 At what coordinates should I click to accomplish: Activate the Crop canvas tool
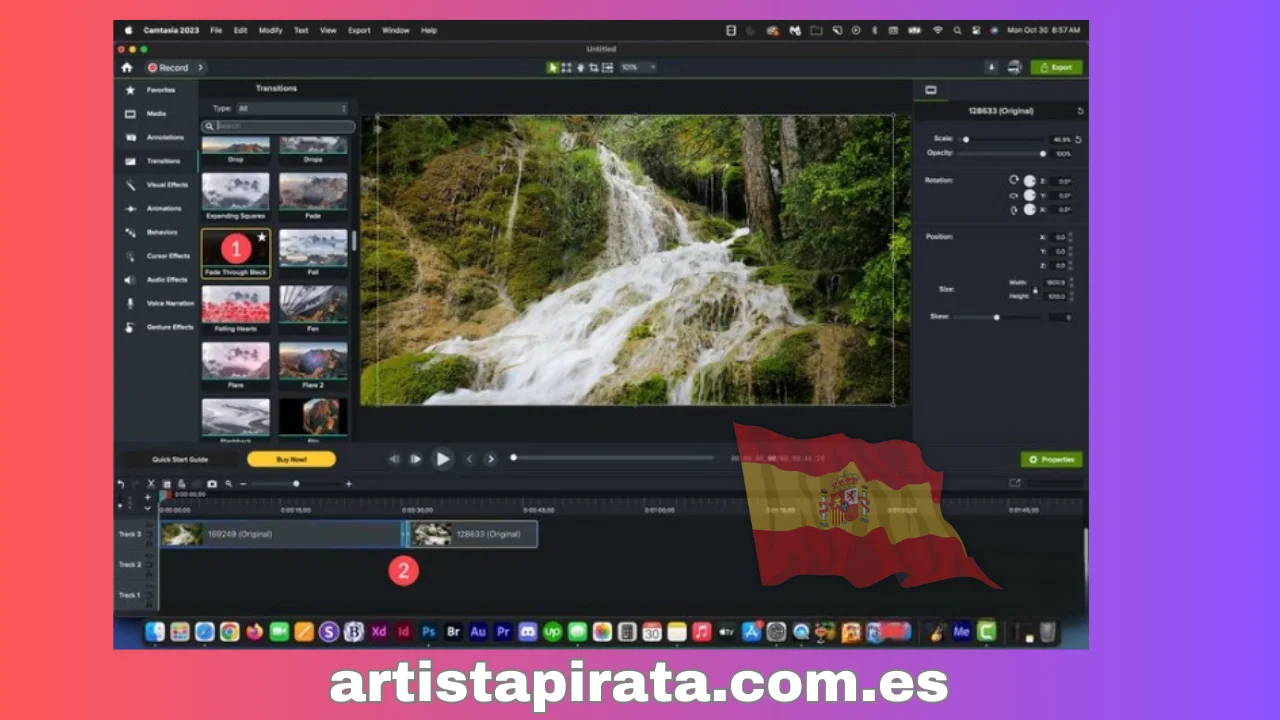click(594, 67)
